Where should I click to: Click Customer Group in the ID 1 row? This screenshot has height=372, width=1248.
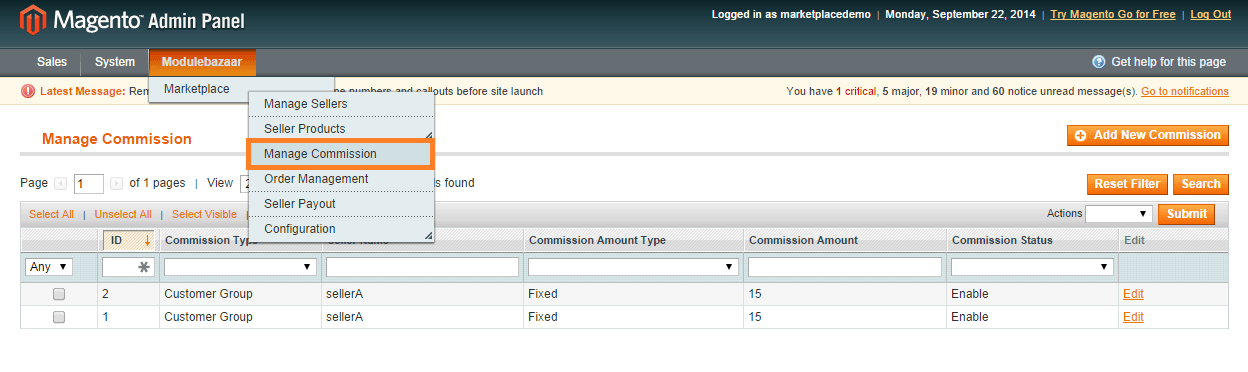pos(208,317)
